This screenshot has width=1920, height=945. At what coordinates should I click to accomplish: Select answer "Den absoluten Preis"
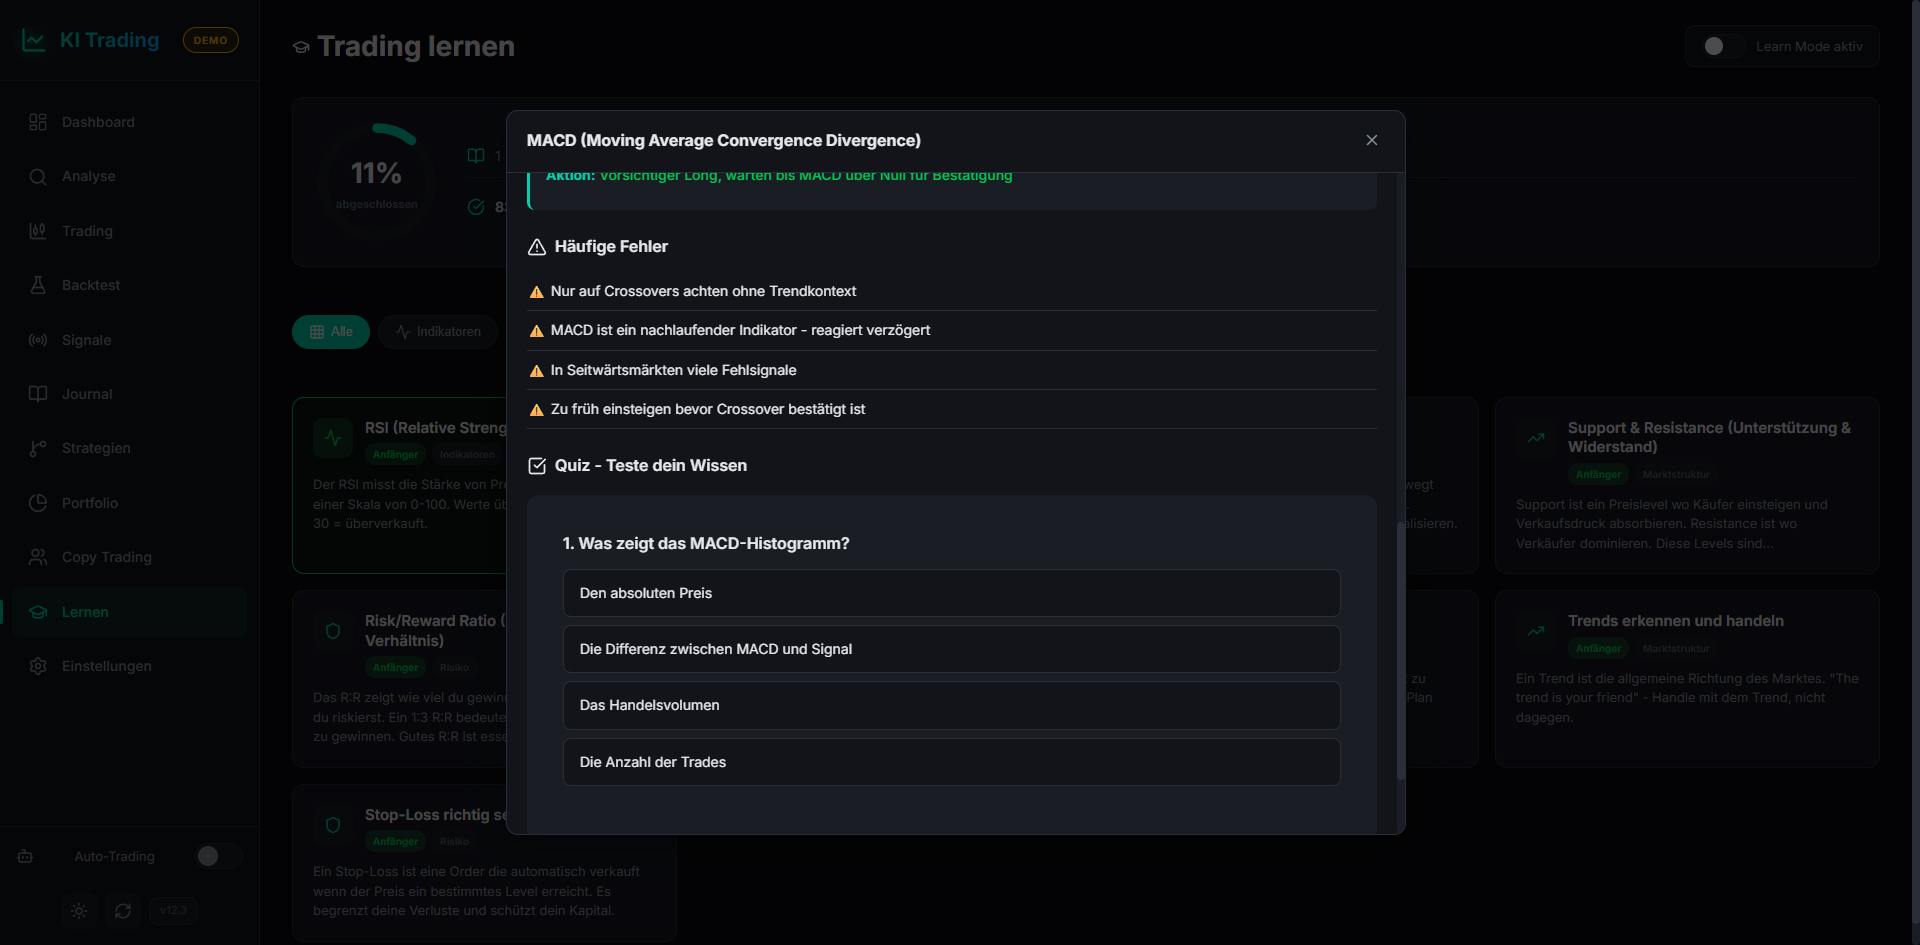pos(951,593)
